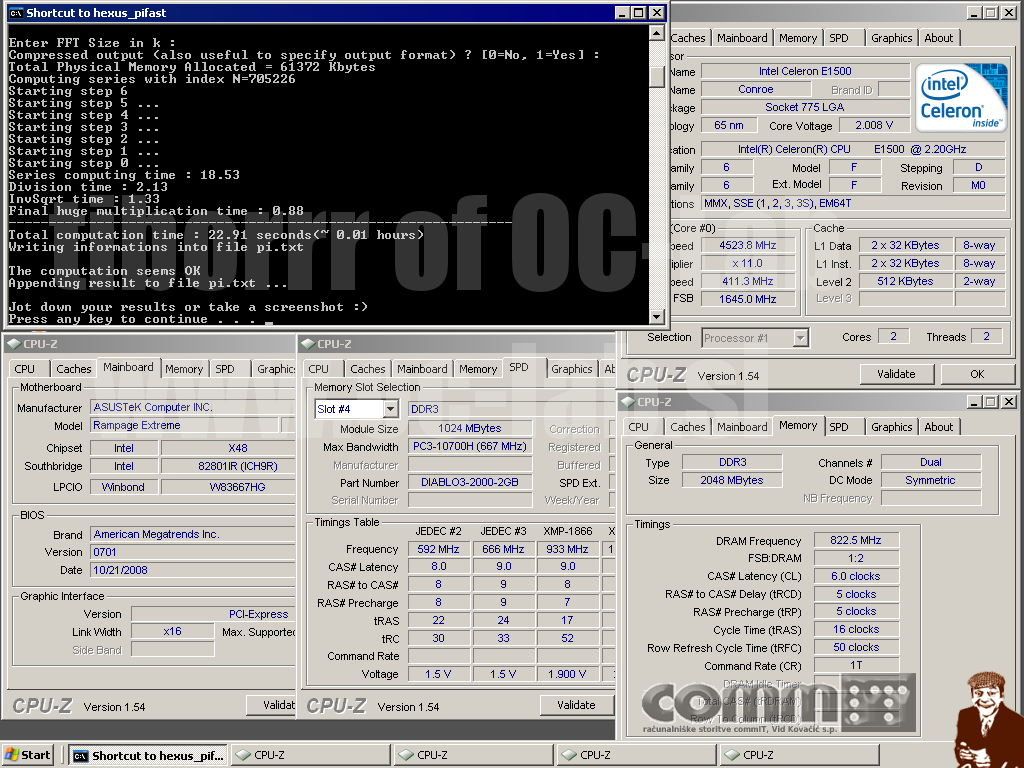The height and width of the screenshot is (768, 1024).
Task: Switch to CPU tab in Memory window
Action: coord(639,427)
